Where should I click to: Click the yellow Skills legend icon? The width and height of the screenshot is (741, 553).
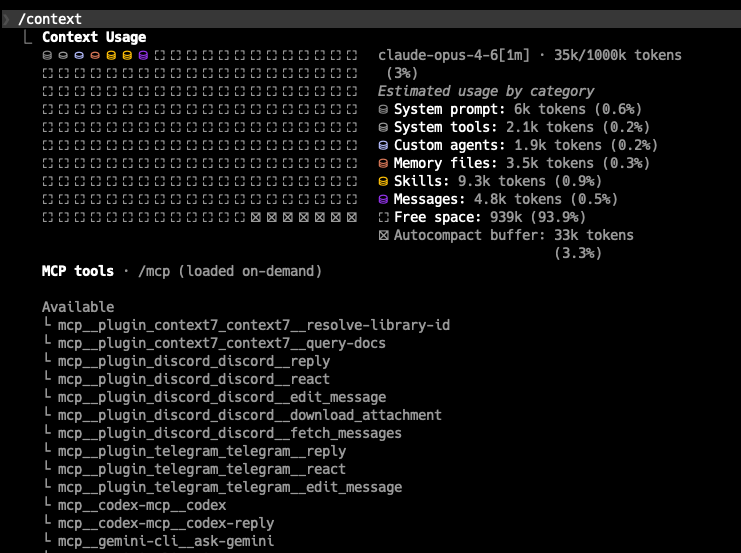point(383,181)
